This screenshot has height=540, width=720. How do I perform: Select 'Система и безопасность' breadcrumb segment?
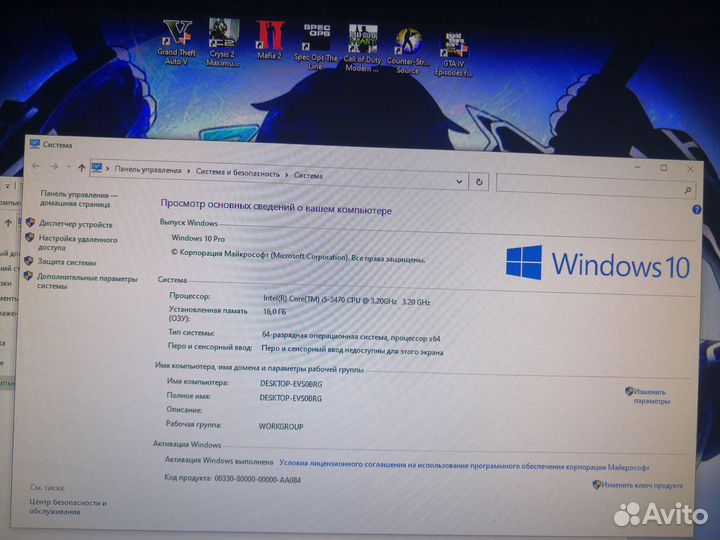pos(238,173)
